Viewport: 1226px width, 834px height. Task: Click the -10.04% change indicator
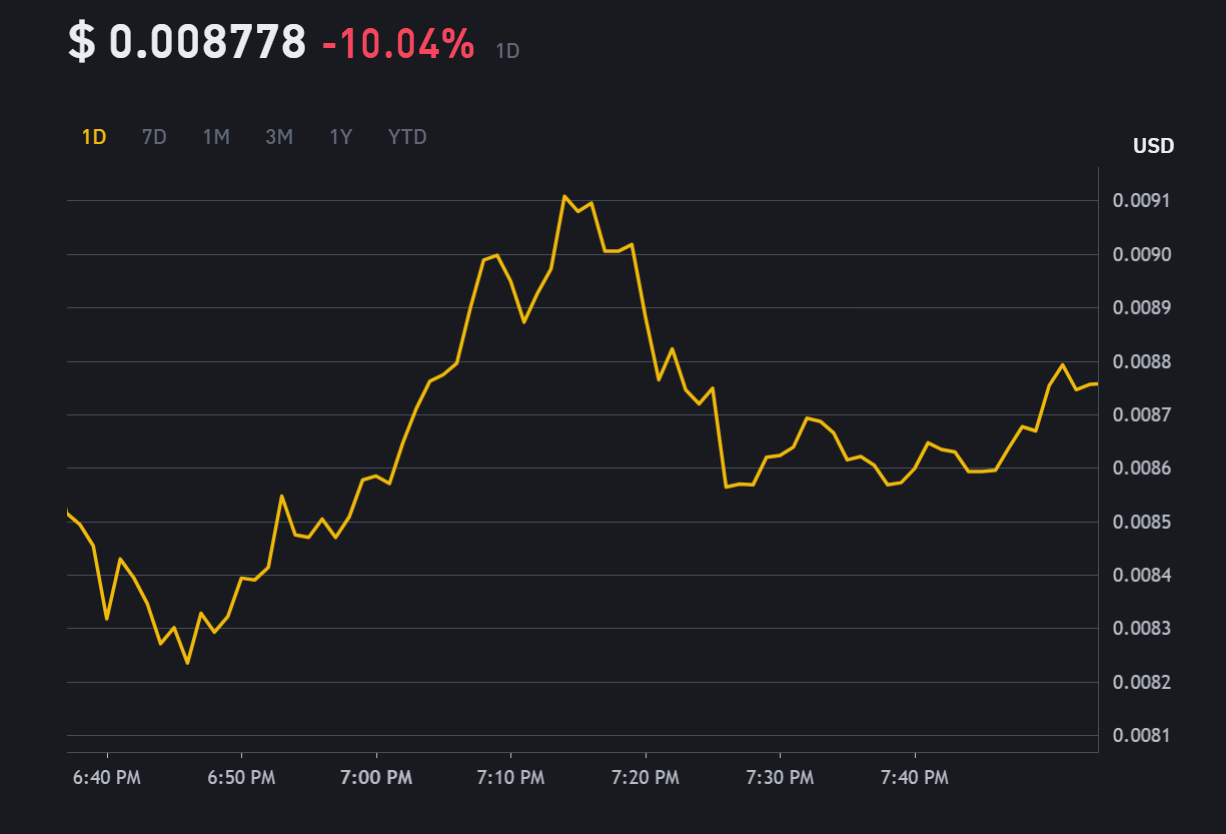[x=398, y=44]
